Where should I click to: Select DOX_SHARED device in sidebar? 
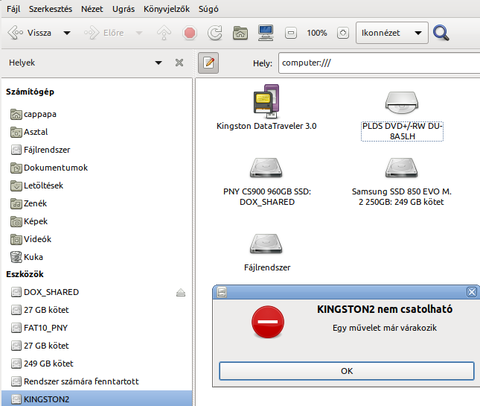(97, 292)
